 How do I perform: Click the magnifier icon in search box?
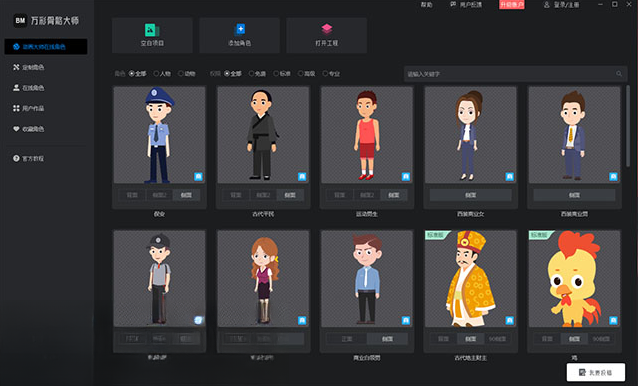pos(618,74)
